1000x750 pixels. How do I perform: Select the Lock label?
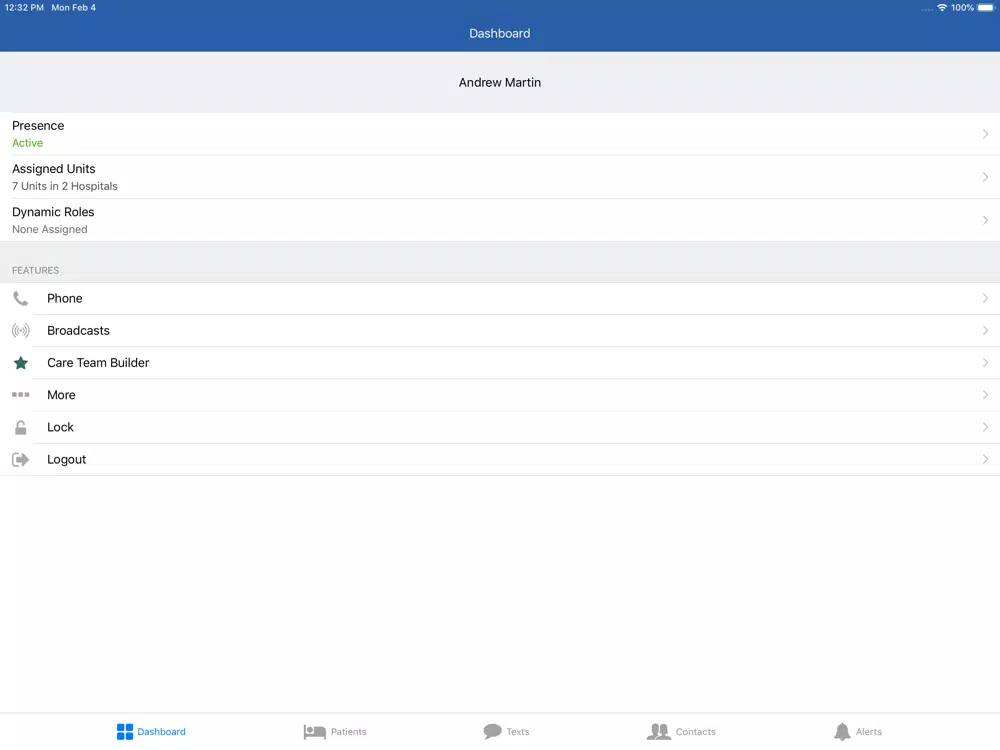click(x=61, y=427)
